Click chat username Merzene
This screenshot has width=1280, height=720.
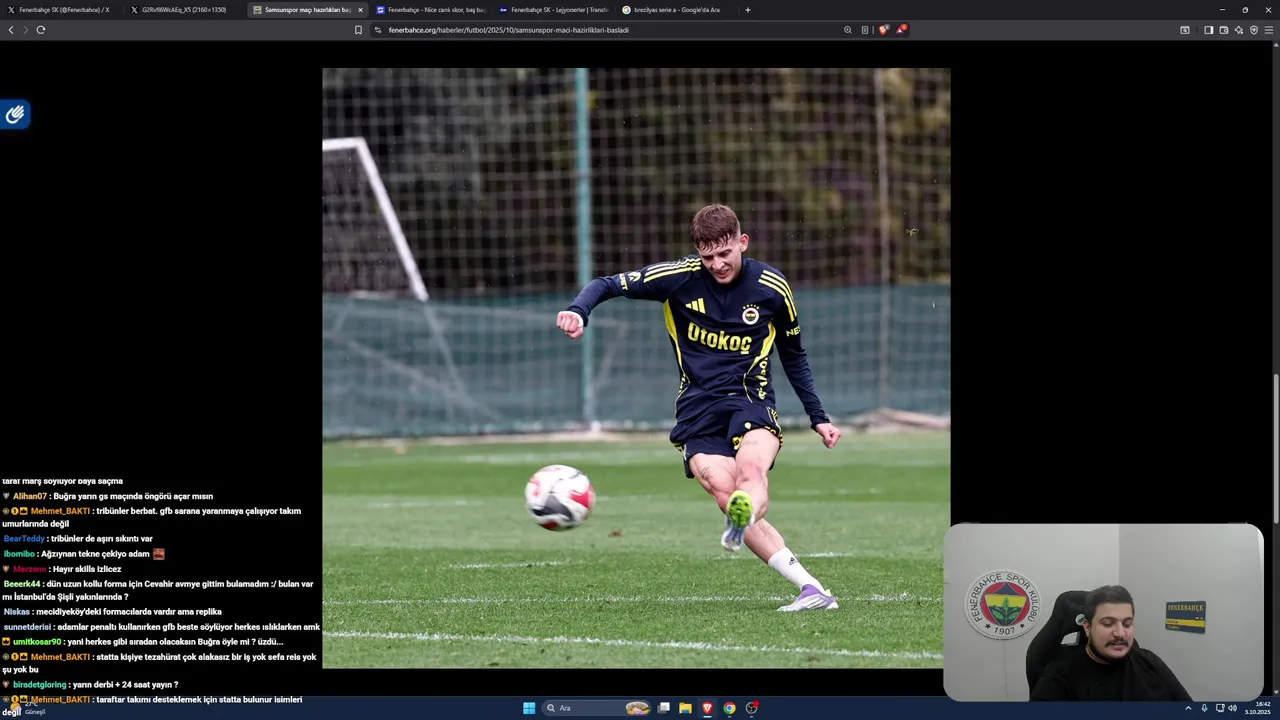(x=30, y=569)
